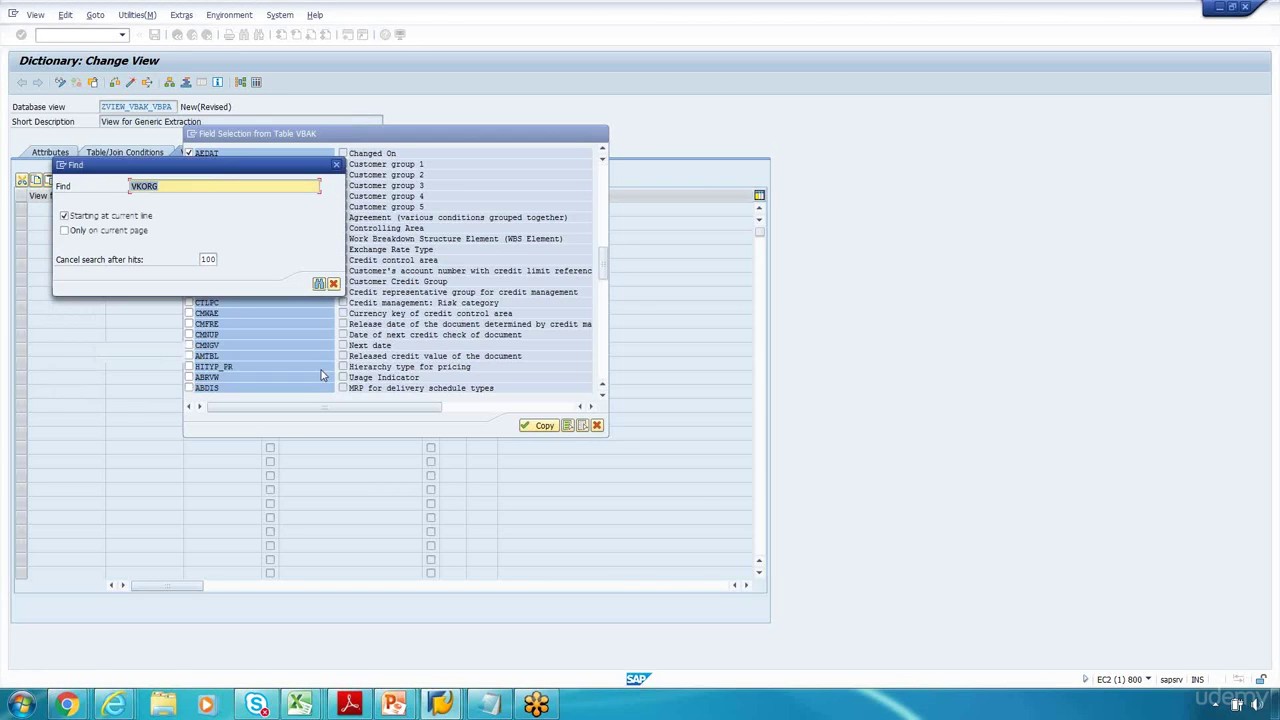Click the Print icon in standard toolbar
The image size is (1280, 720).
click(229, 35)
